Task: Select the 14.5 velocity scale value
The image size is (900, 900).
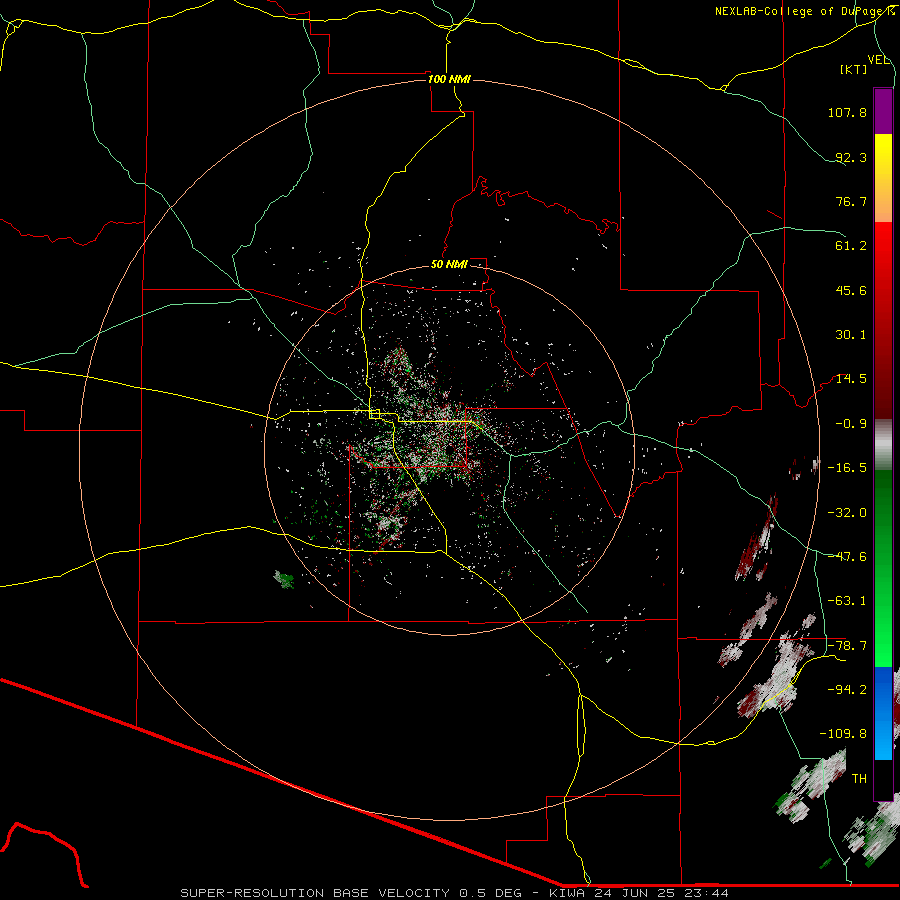Action: [x=851, y=379]
